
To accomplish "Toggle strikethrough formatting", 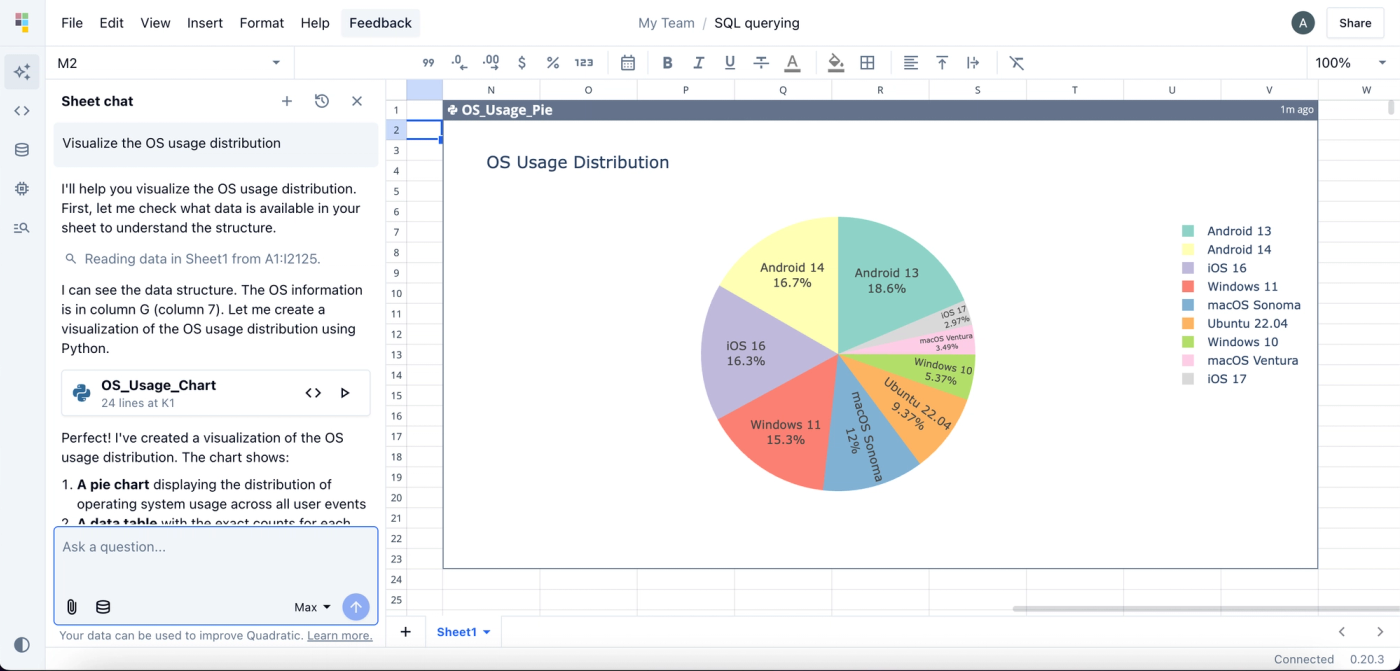I will pos(761,63).
